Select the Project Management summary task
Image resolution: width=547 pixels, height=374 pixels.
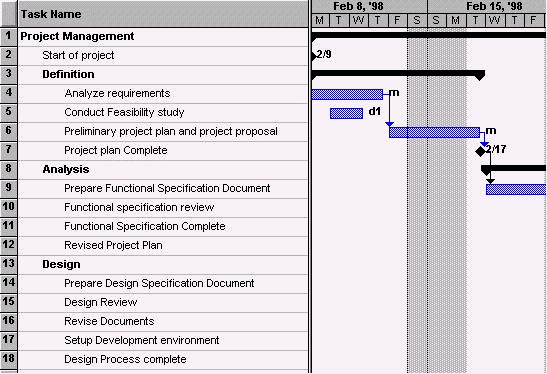(77, 36)
